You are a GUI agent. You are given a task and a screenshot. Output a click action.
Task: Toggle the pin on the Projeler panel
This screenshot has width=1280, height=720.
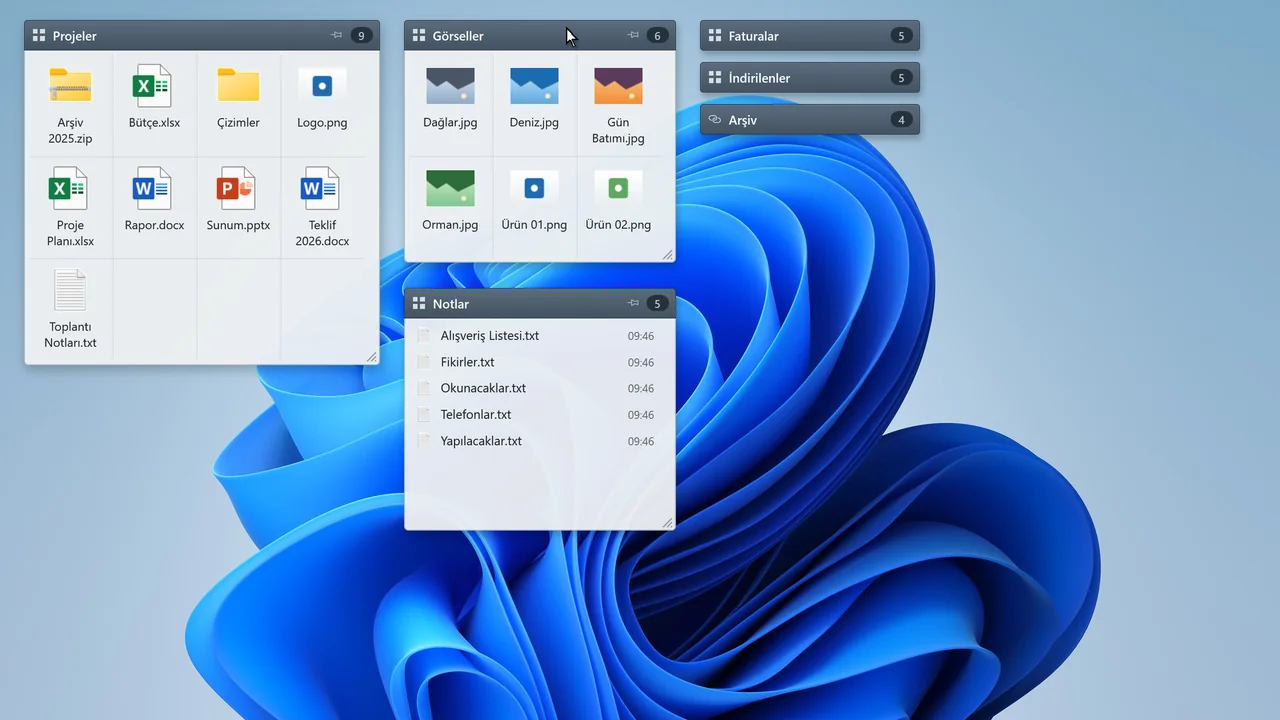[x=337, y=35]
